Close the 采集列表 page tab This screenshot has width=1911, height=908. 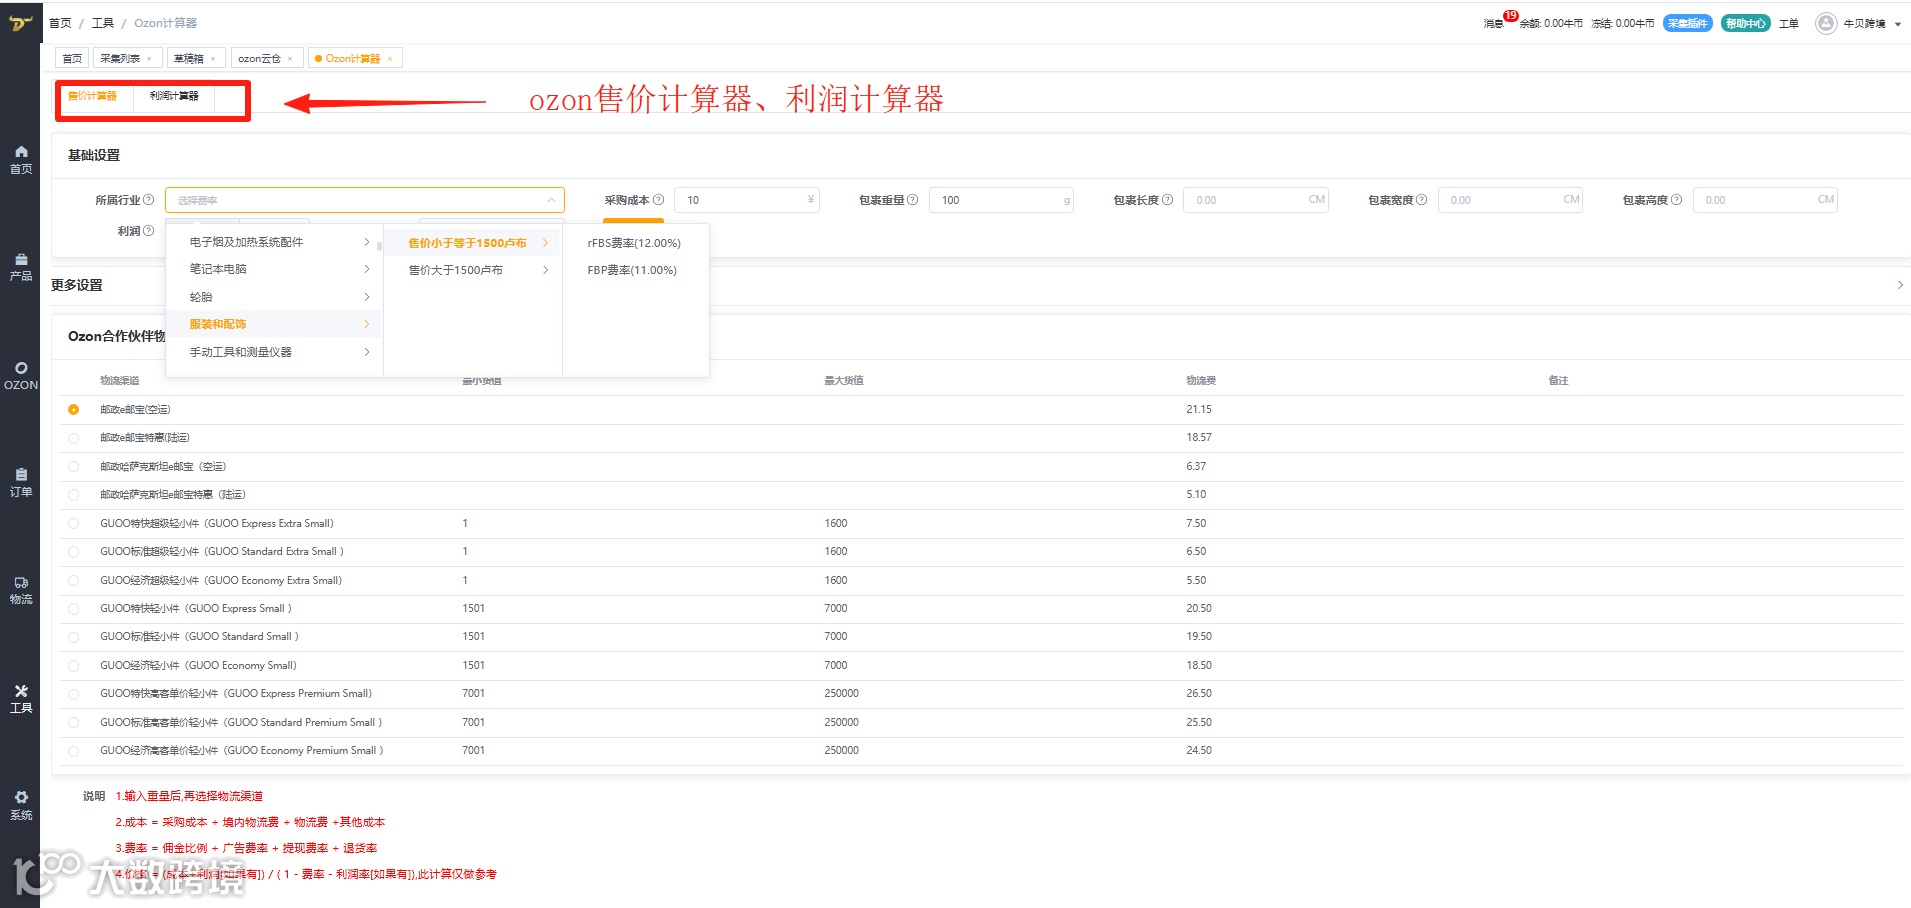[x=149, y=59]
